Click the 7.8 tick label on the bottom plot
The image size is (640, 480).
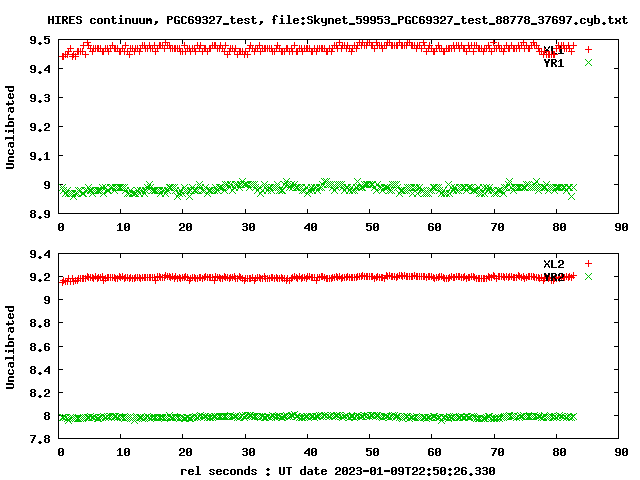pyautogui.click(x=40, y=439)
